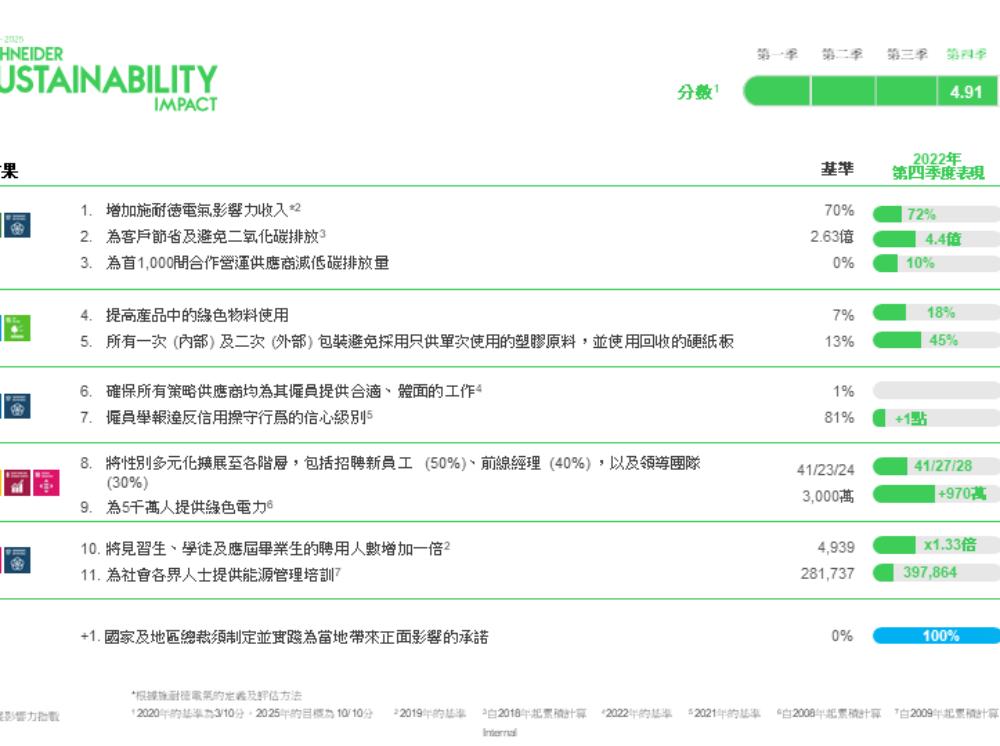Image resolution: width=1000 pixels, height=746 pixels.
Task: Click the 10% progress bar
Action: coord(936,263)
